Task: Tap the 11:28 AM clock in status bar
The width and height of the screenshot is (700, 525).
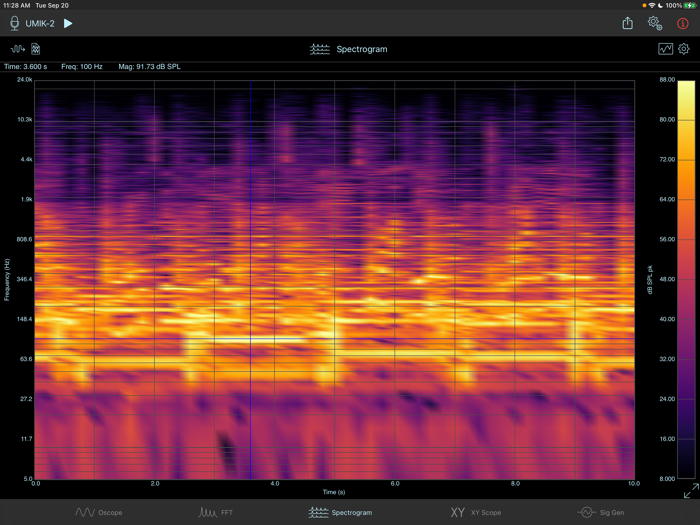Action: [17, 5]
